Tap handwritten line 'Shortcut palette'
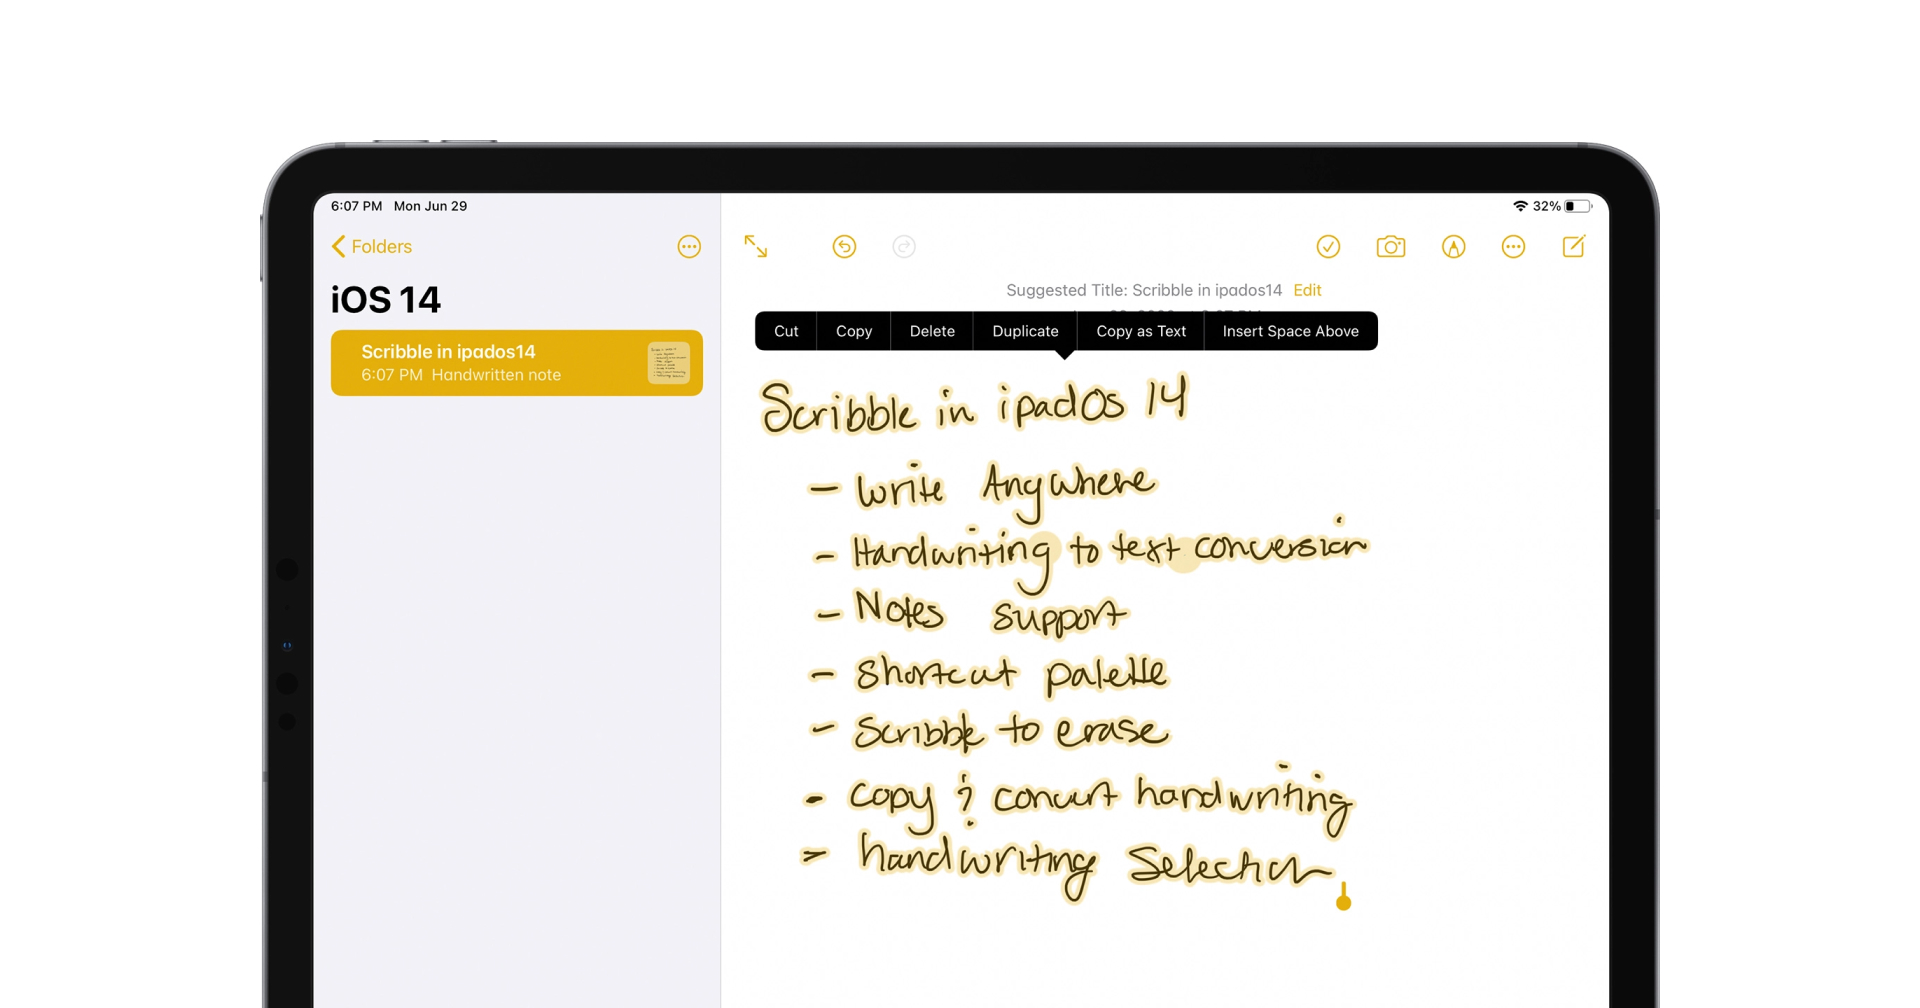Viewport: 1920px width, 1008px height. pos(988,674)
